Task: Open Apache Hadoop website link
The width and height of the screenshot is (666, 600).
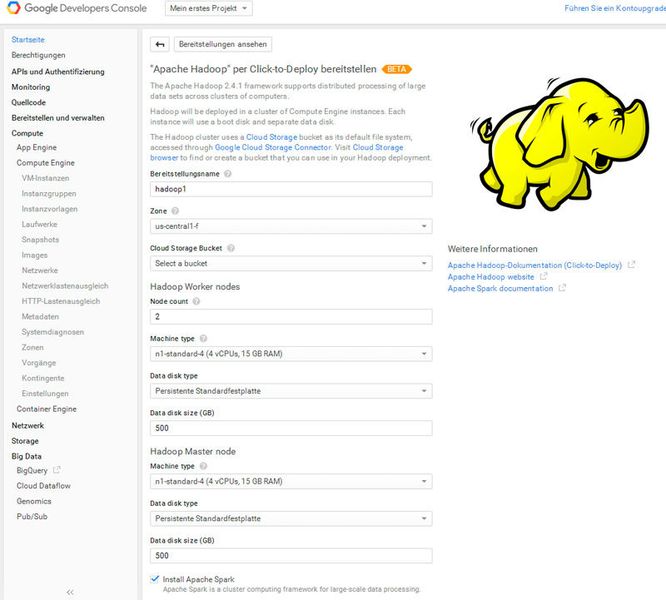Action: tap(491, 277)
